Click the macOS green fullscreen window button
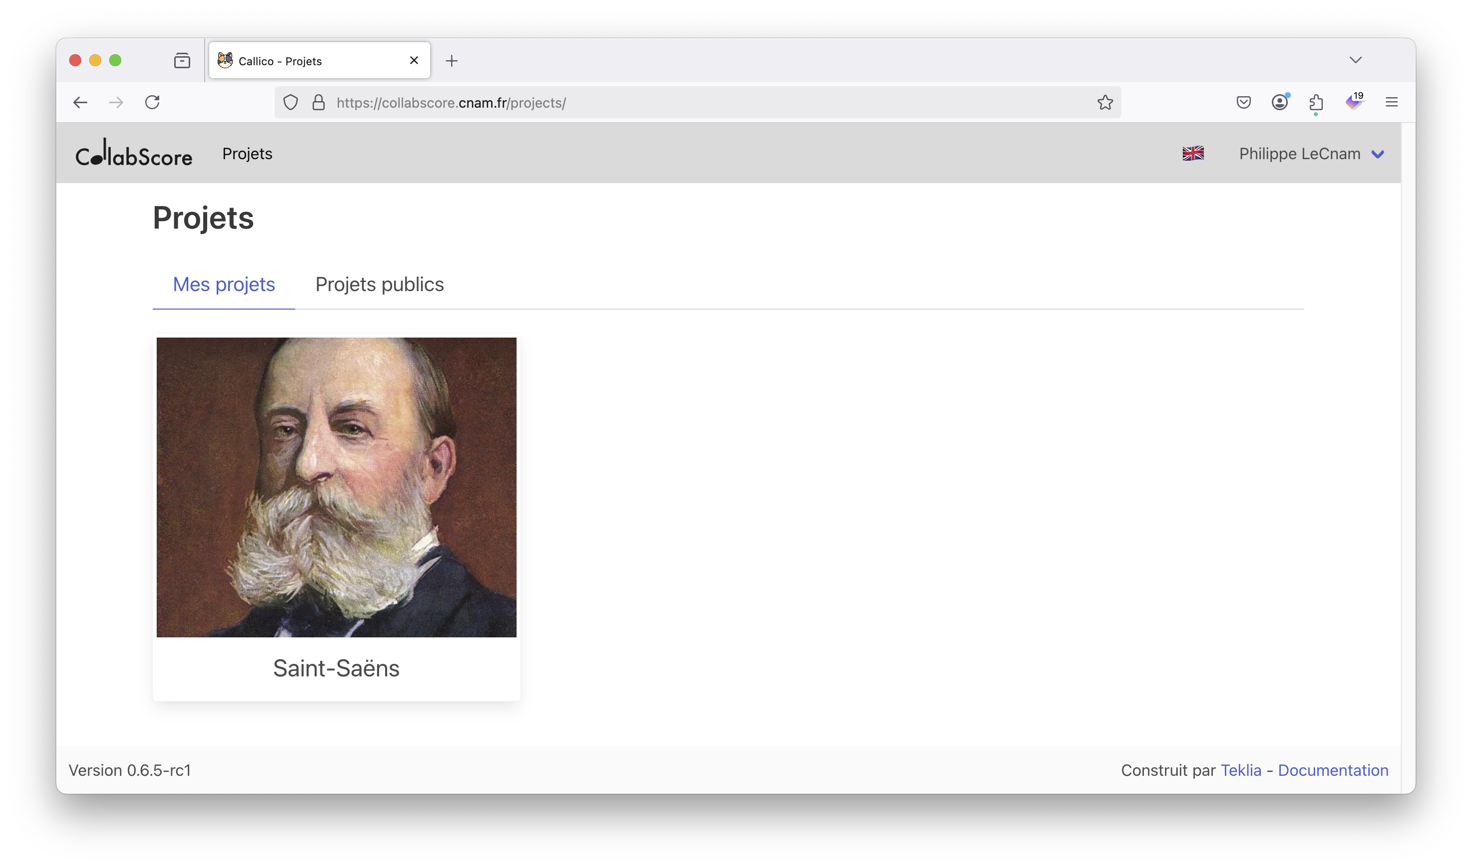Viewport: 1472px width, 868px height. (x=115, y=61)
